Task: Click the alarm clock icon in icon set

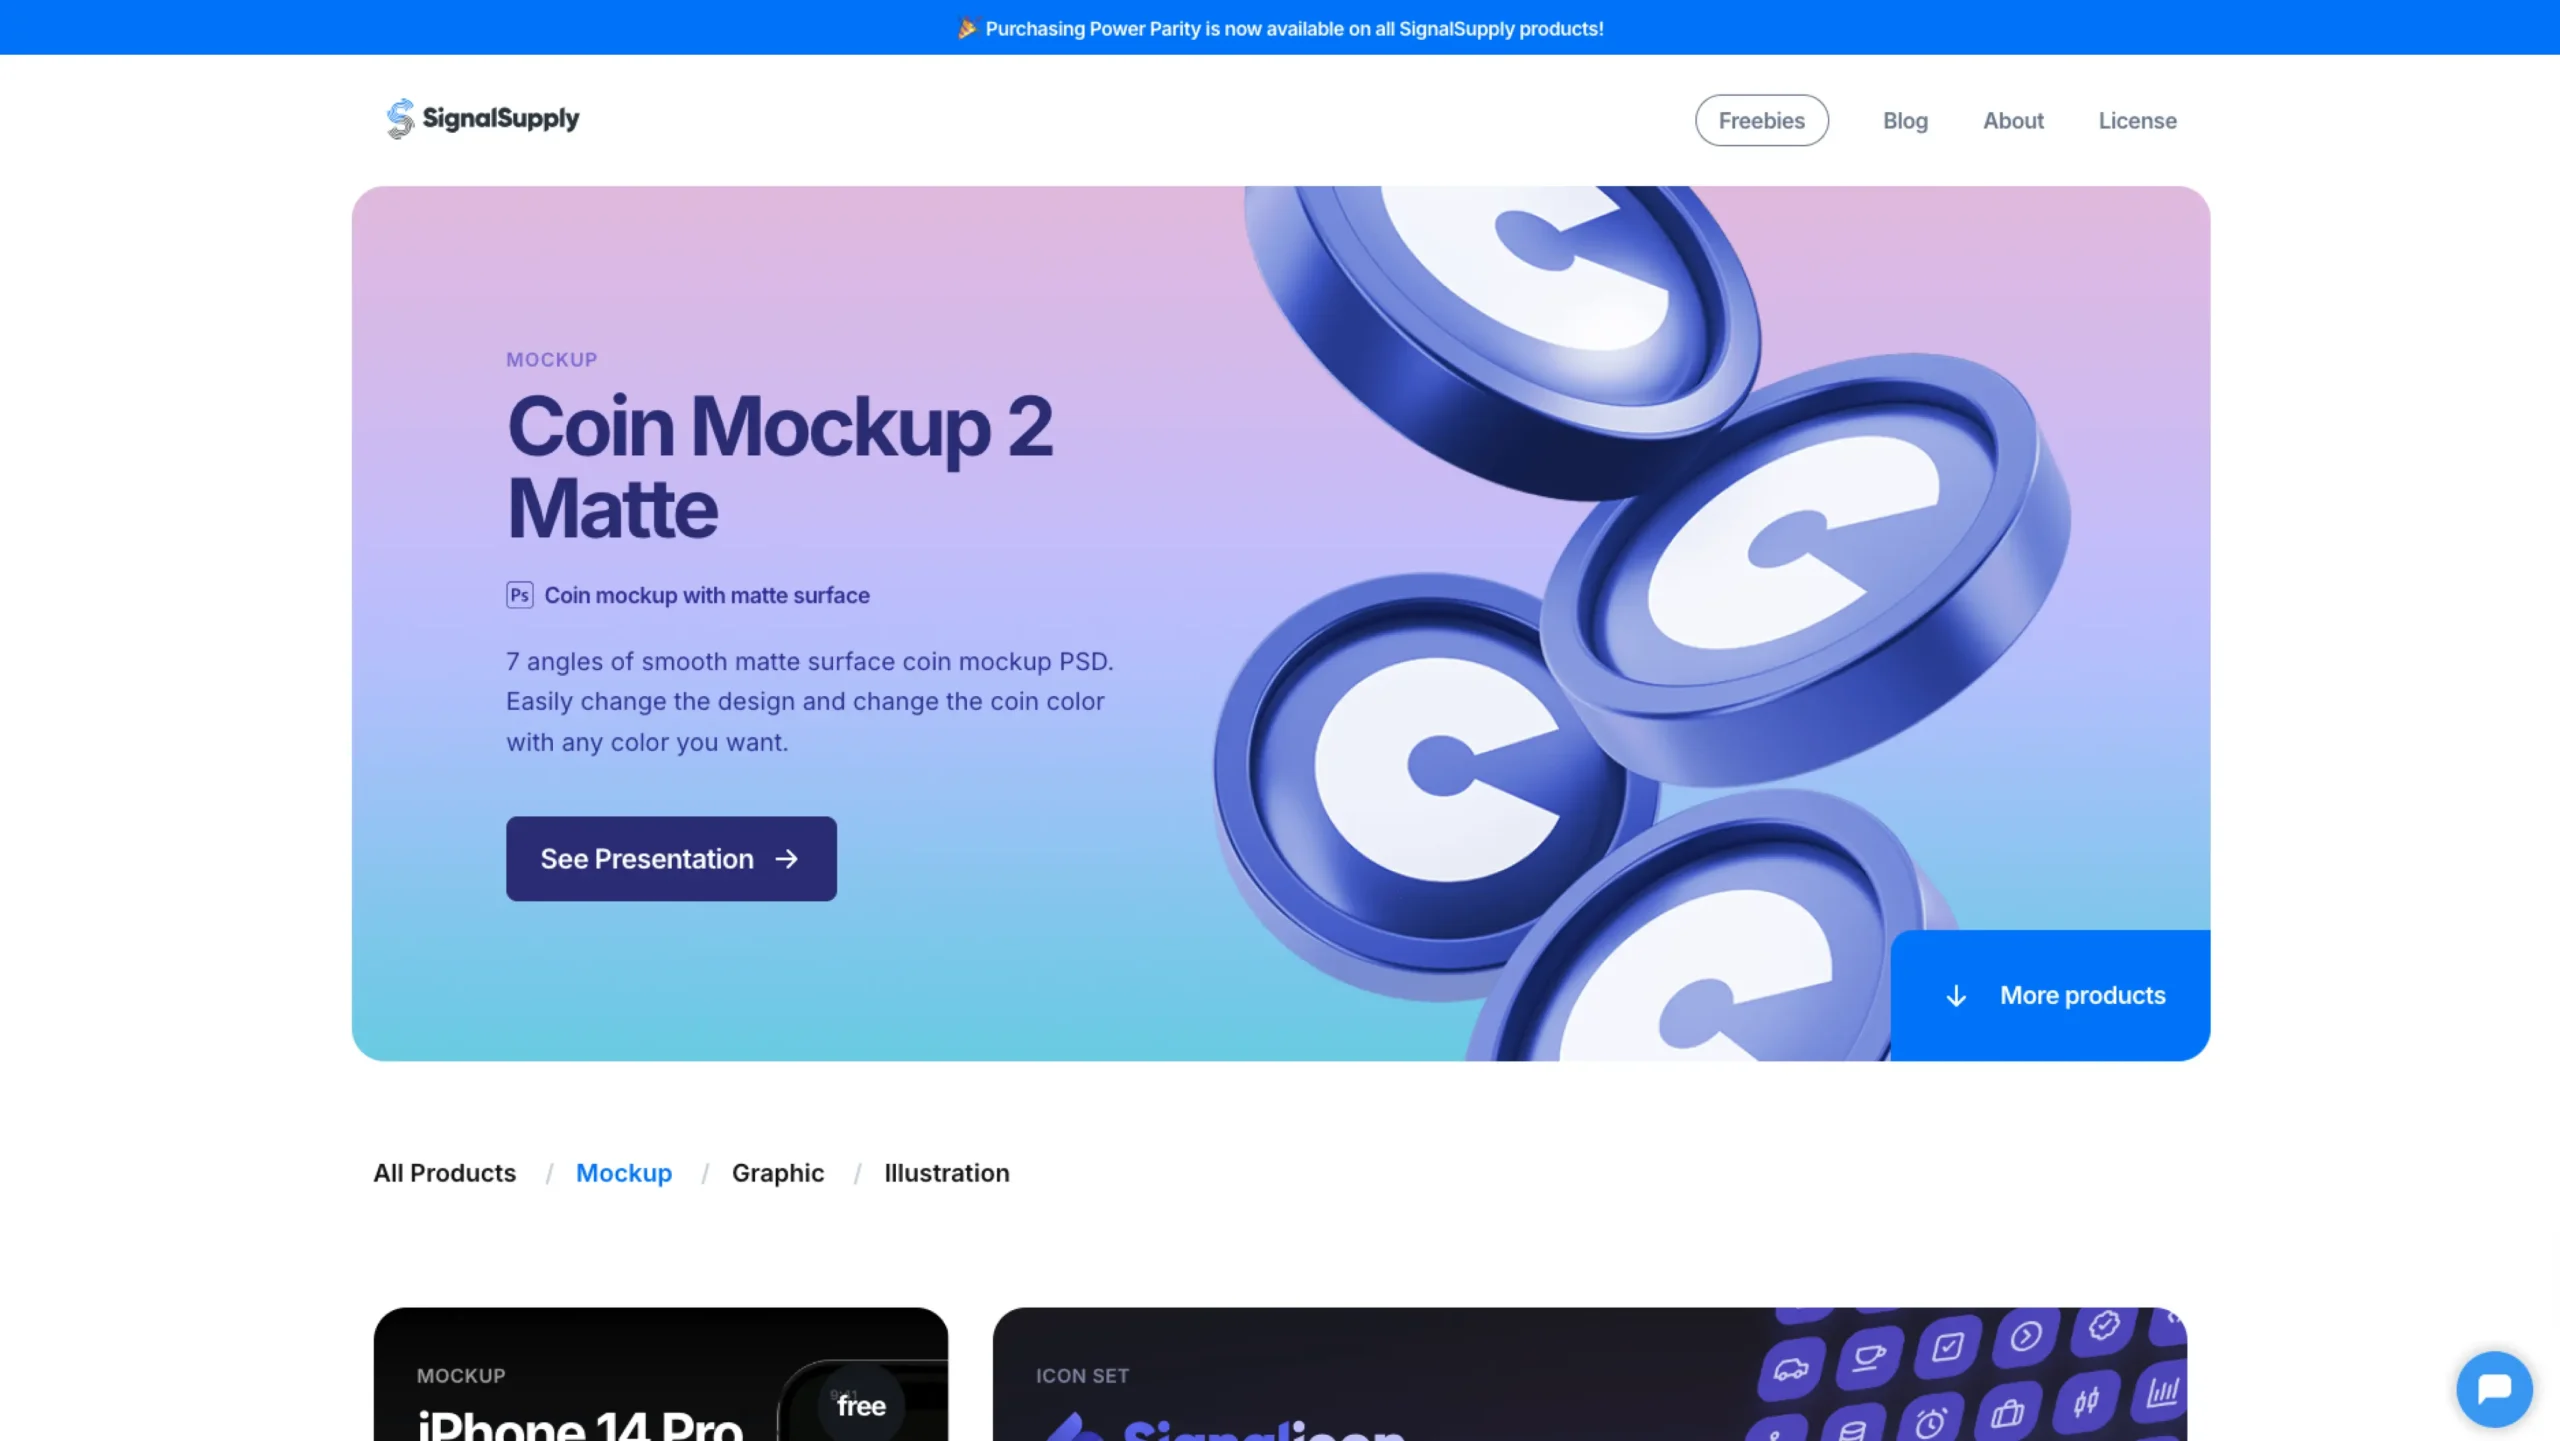Action: click(x=1930, y=1421)
